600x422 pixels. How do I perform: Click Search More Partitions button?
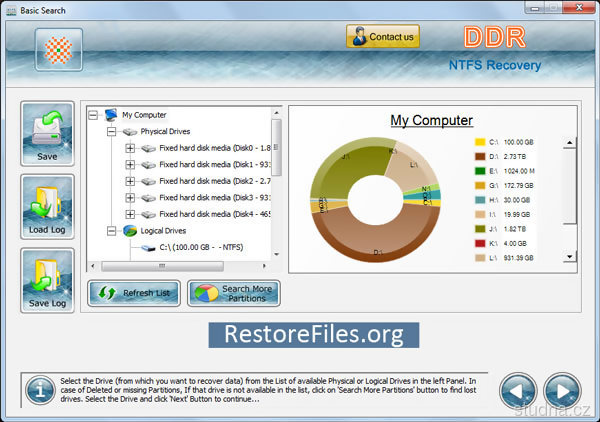click(234, 293)
